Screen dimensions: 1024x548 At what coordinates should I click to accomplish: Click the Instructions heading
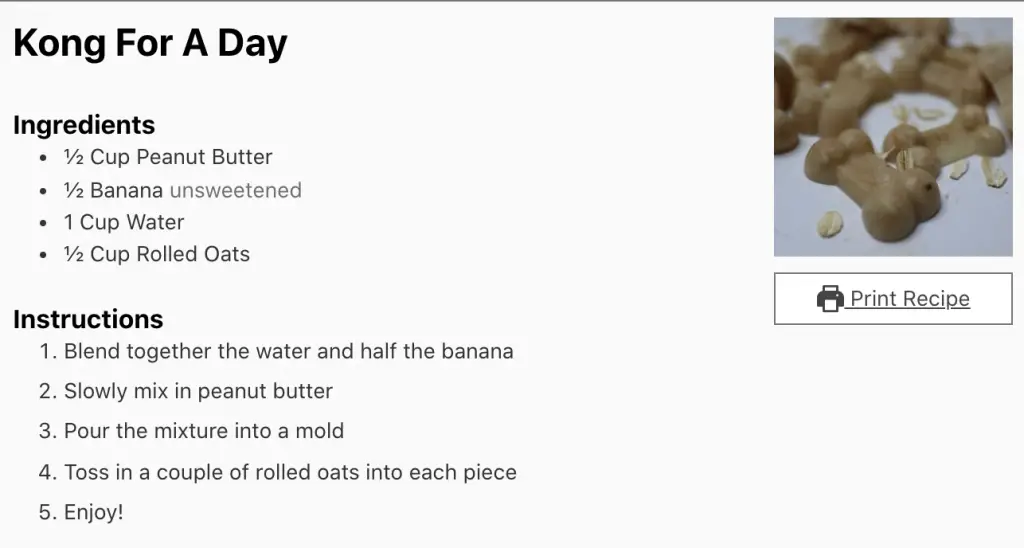88,319
